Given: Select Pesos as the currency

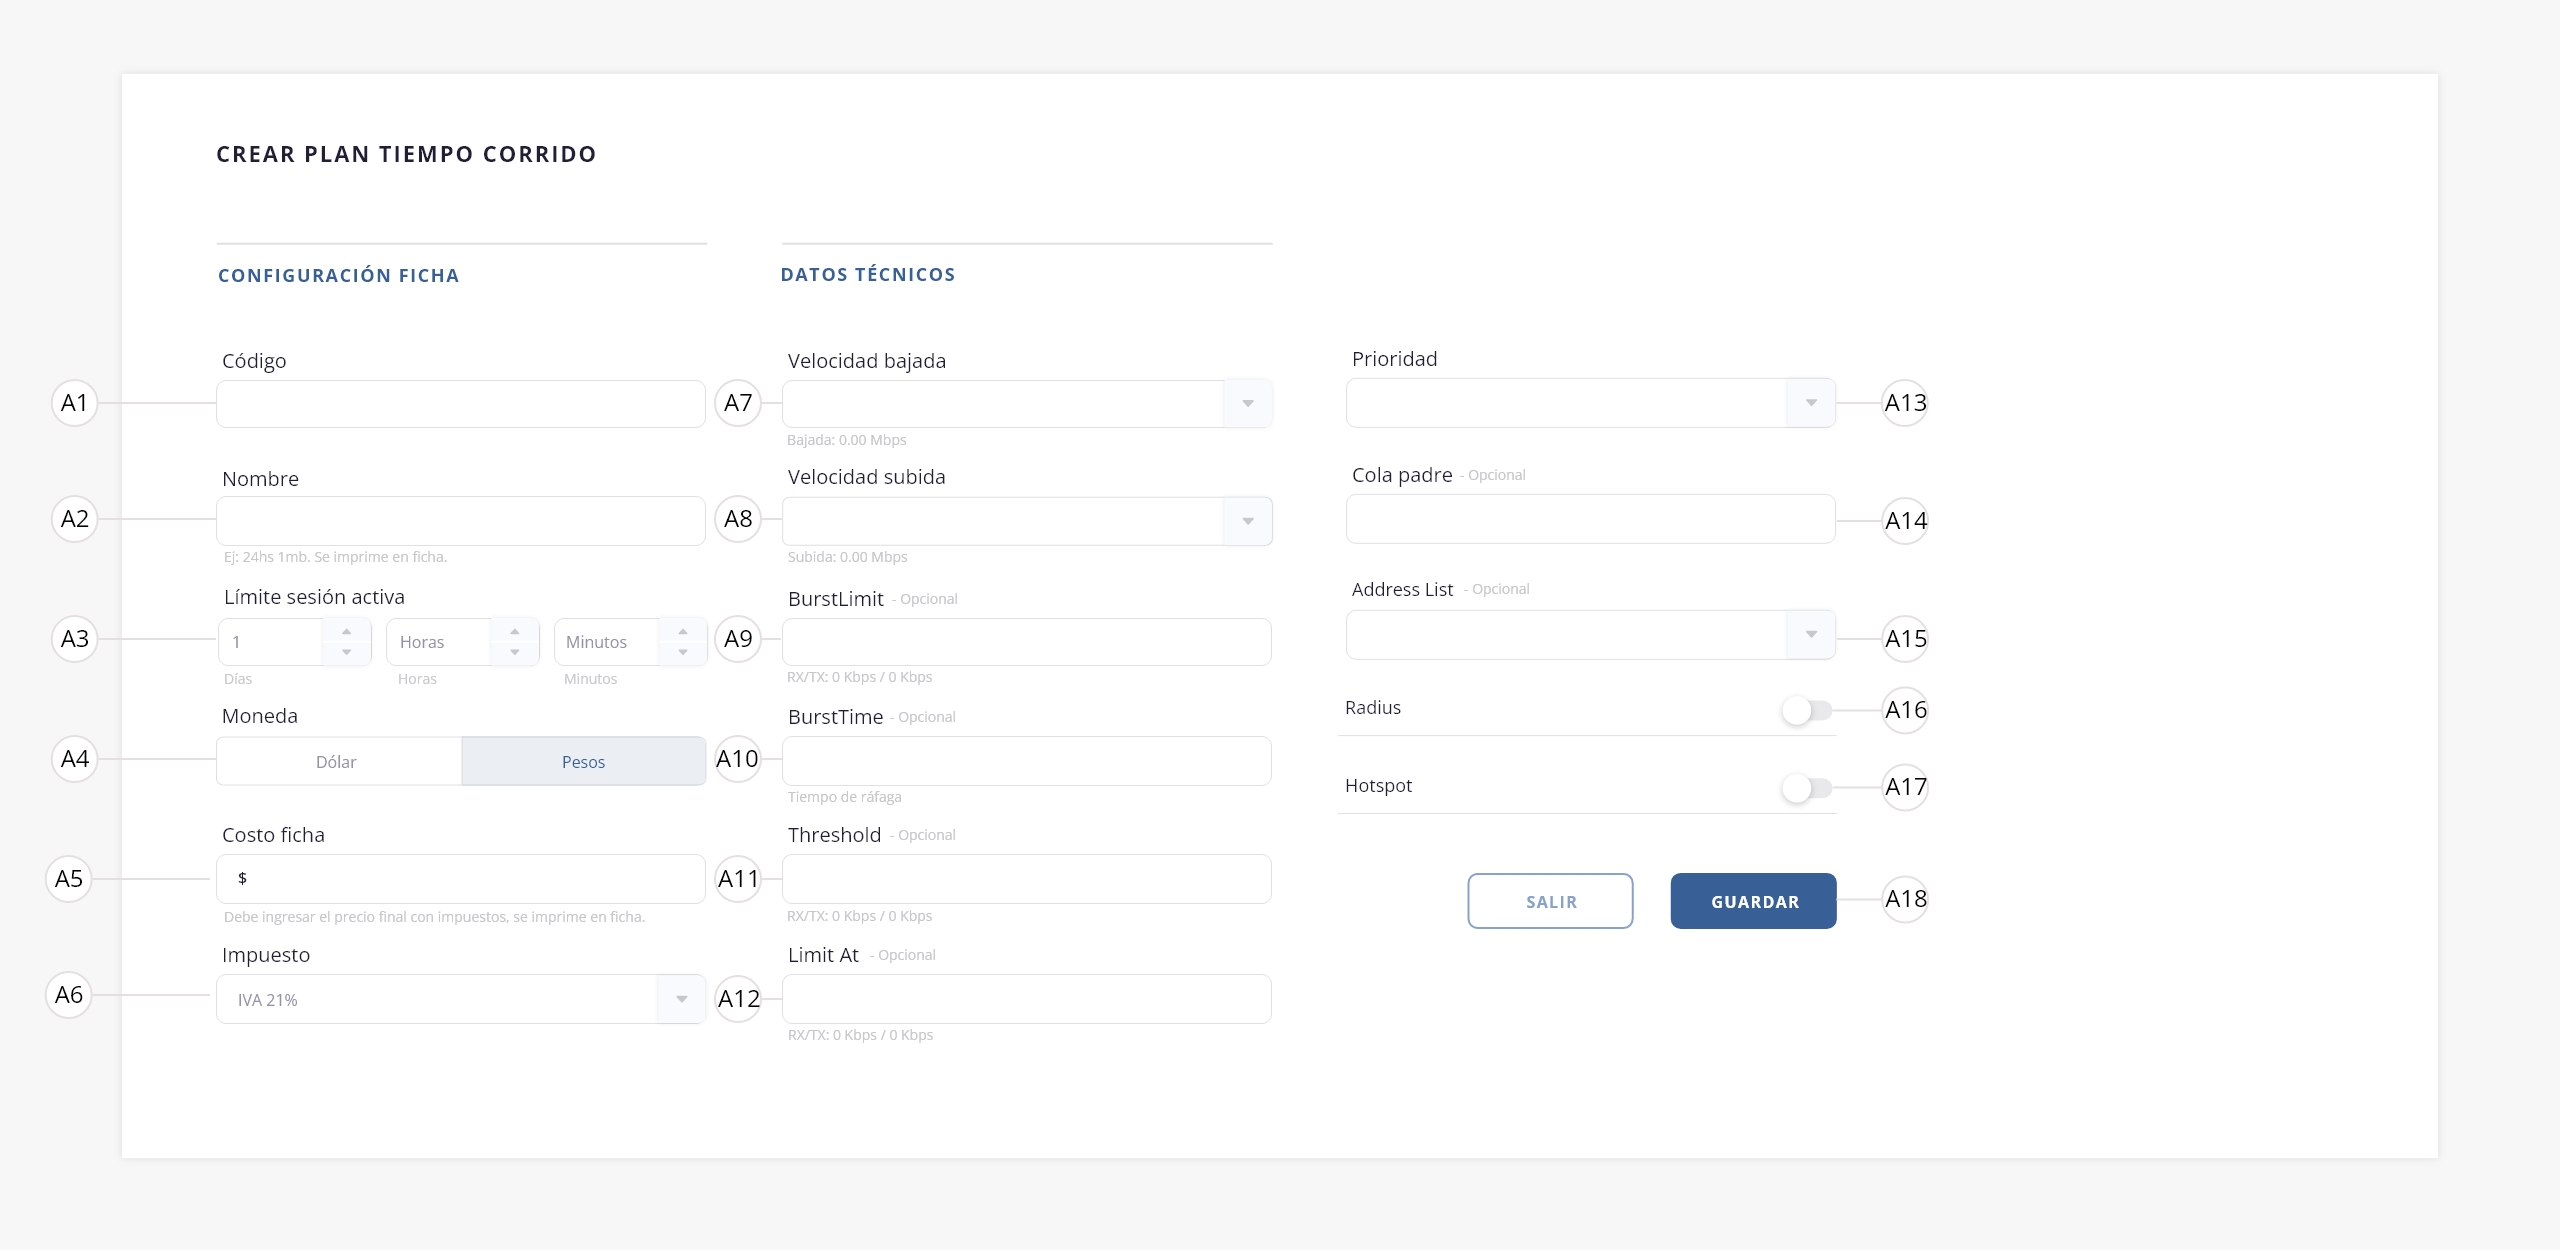Looking at the screenshot, I should click(584, 762).
